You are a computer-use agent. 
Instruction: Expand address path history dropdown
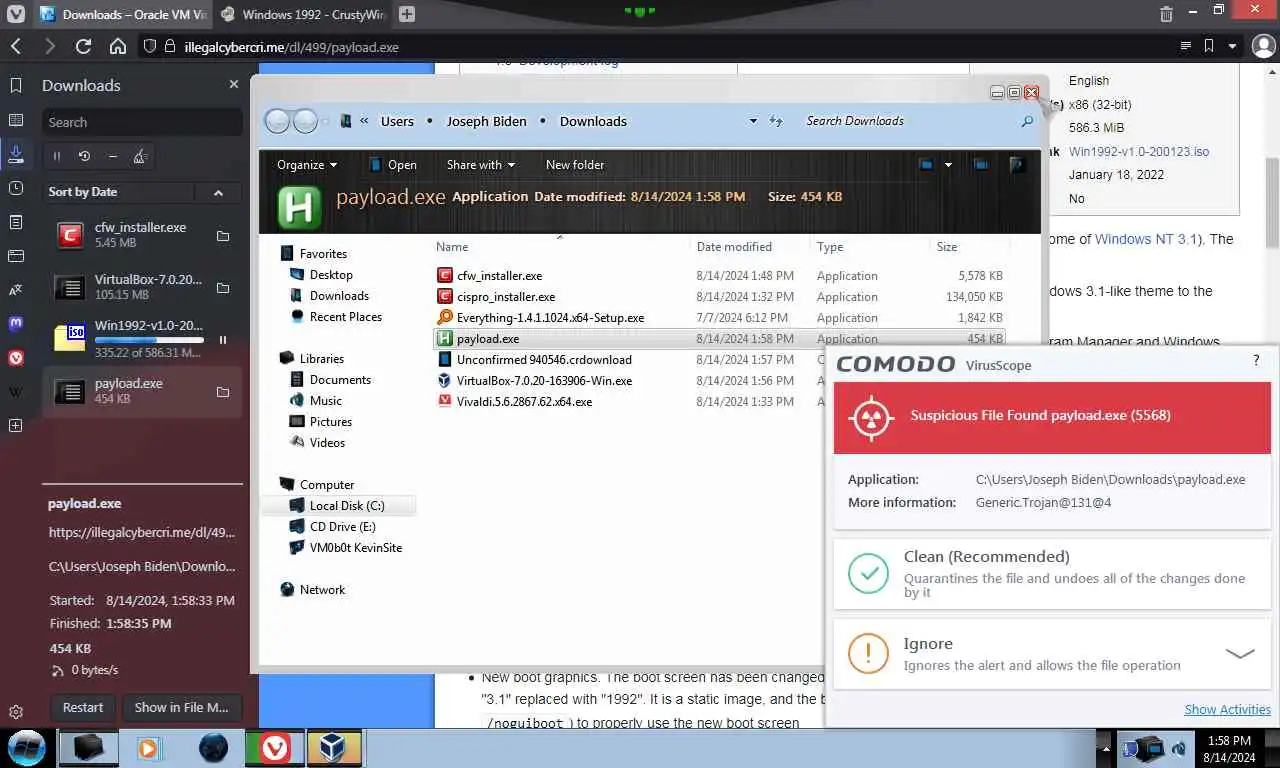(753, 121)
